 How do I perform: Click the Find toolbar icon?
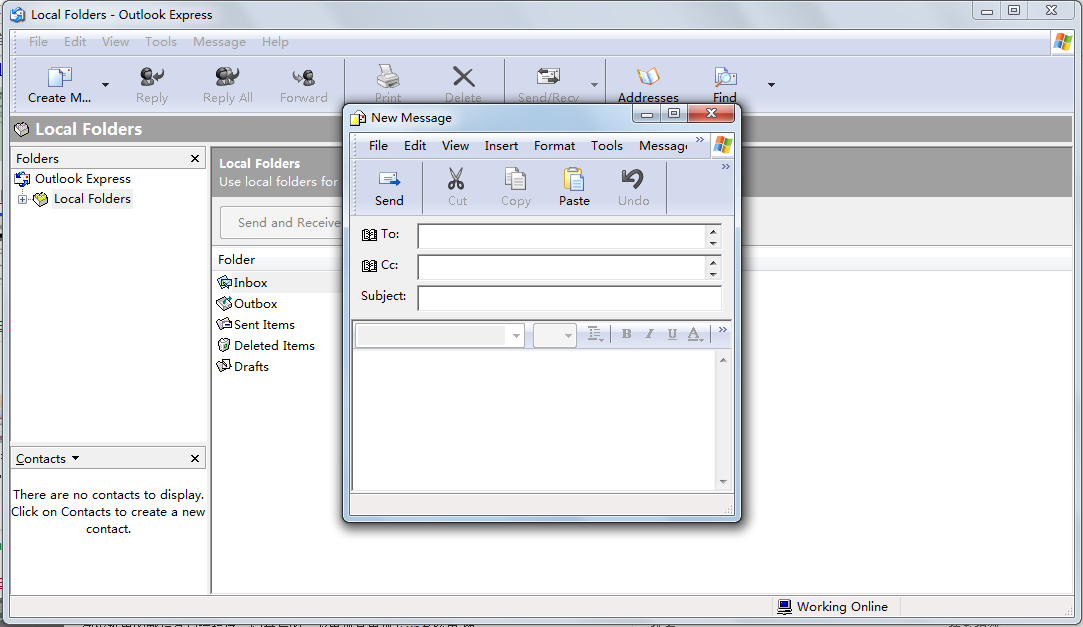coord(725,76)
